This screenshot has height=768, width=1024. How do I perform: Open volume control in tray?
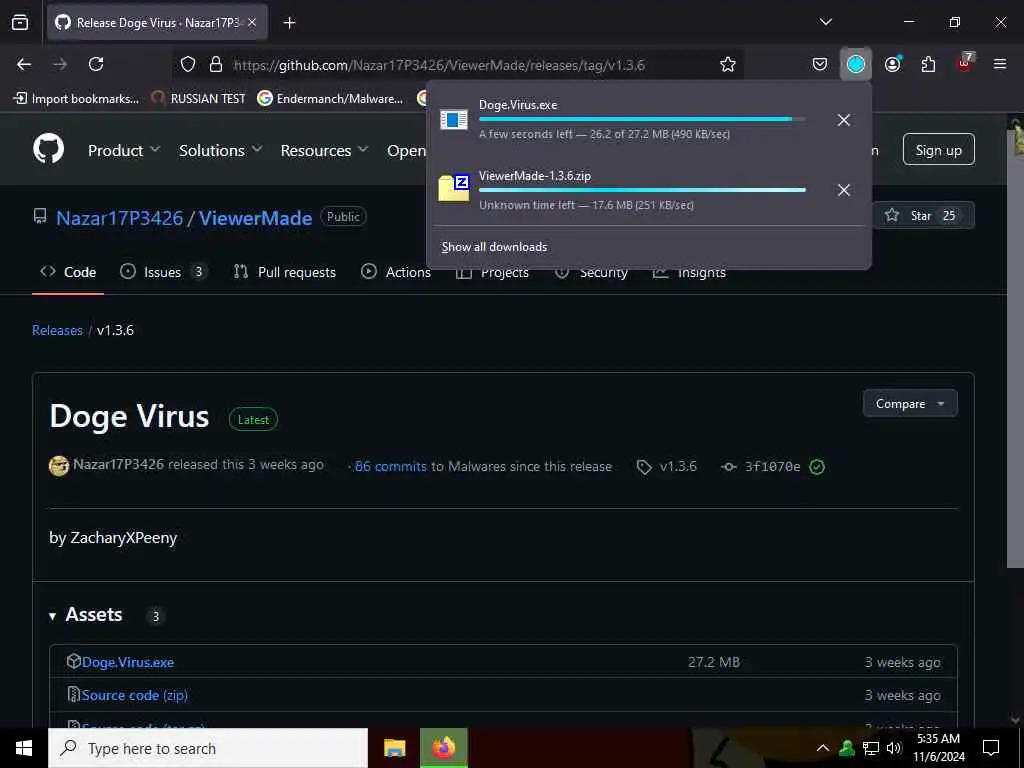tap(894, 748)
